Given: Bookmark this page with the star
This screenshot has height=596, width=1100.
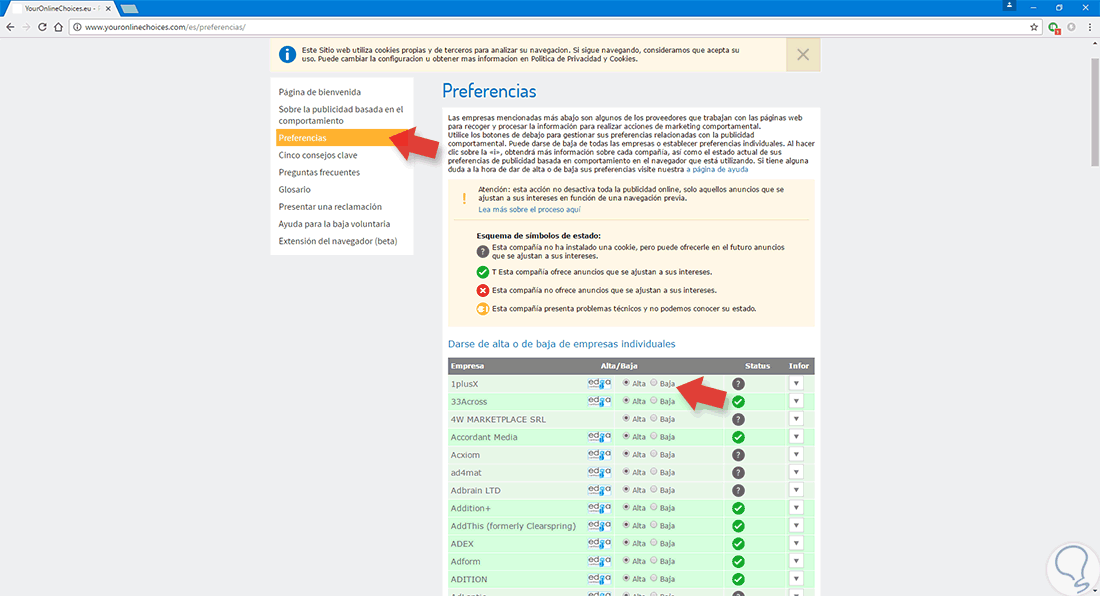Looking at the screenshot, I should click(x=1033, y=27).
